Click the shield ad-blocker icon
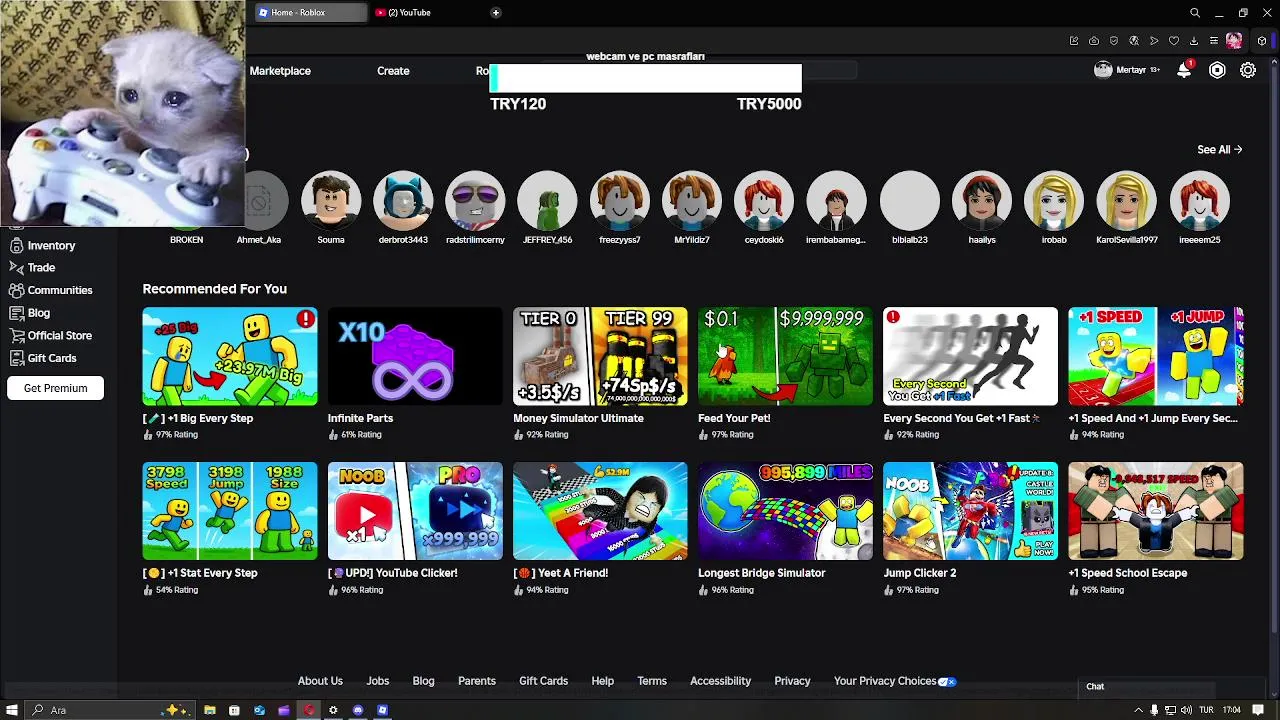The image size is (1280, 720). (1114, 41)
